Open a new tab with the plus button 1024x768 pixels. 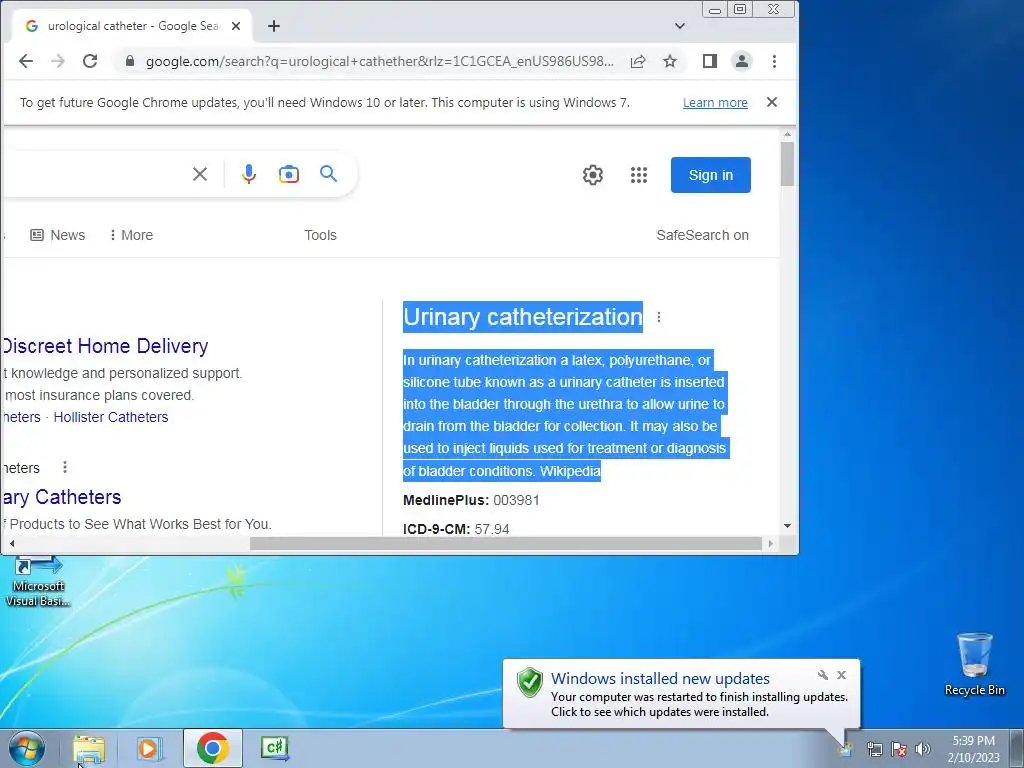point(274,26)
